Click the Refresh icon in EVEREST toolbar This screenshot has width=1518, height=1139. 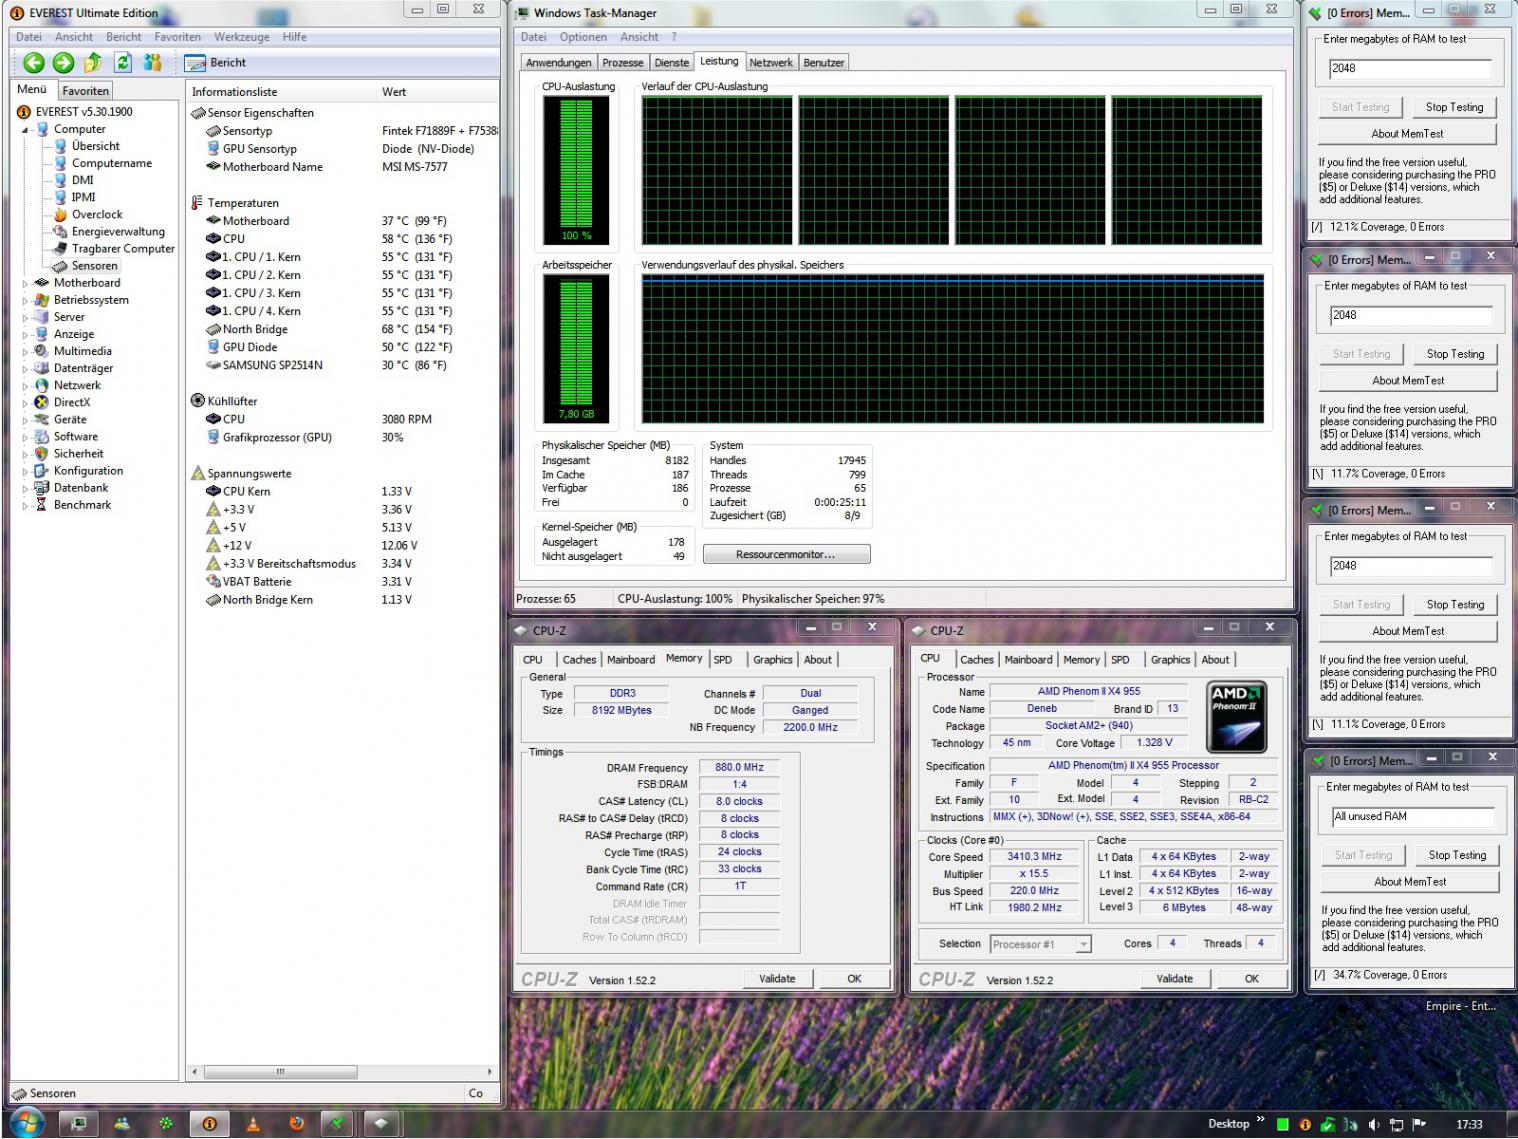122,63
